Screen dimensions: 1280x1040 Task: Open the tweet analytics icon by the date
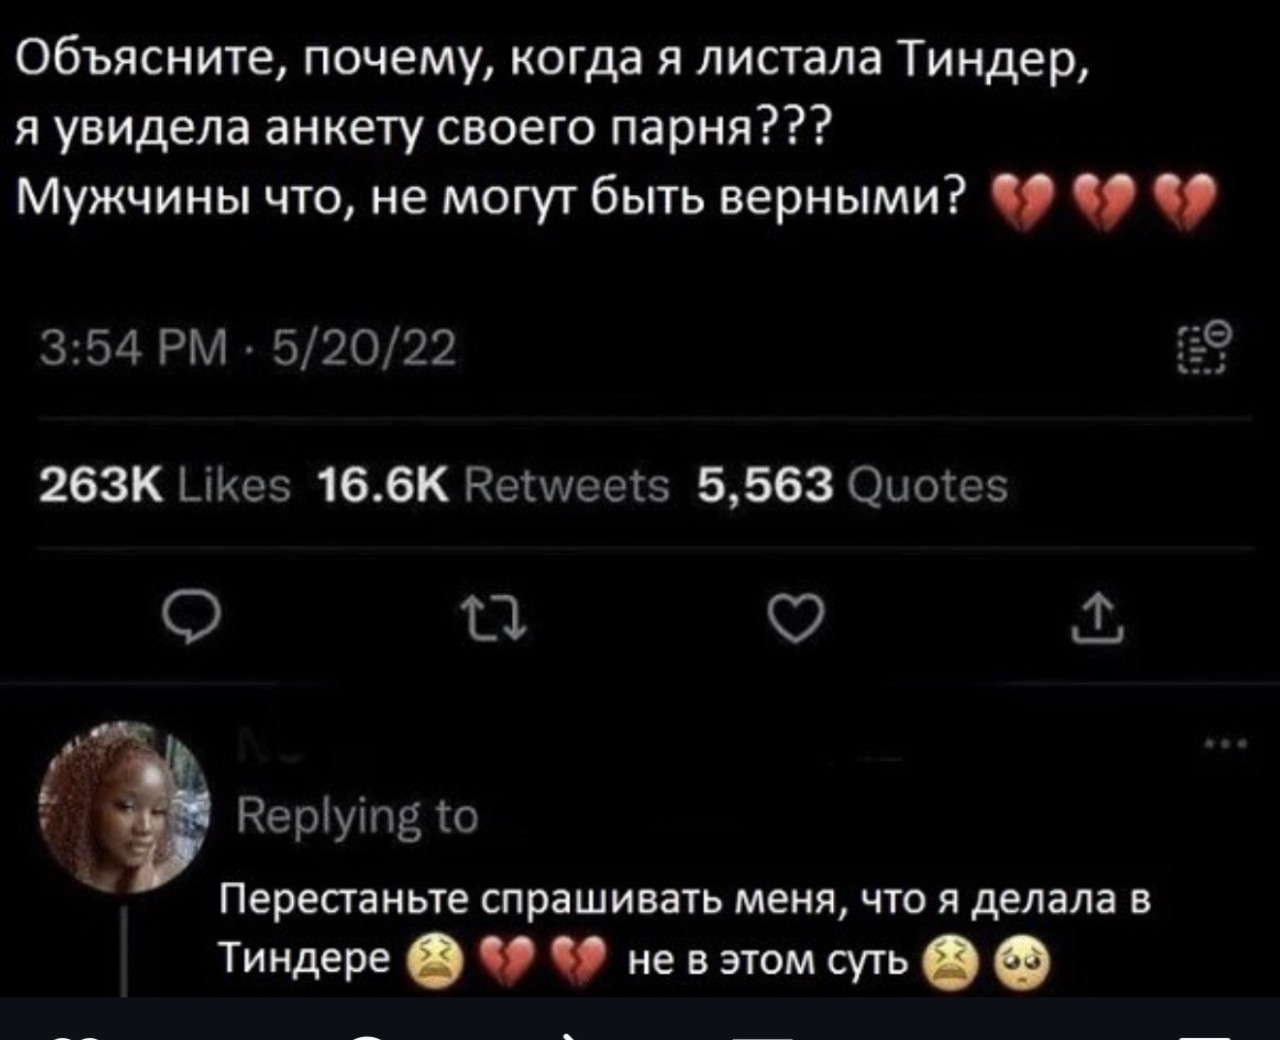[1199, 350]
